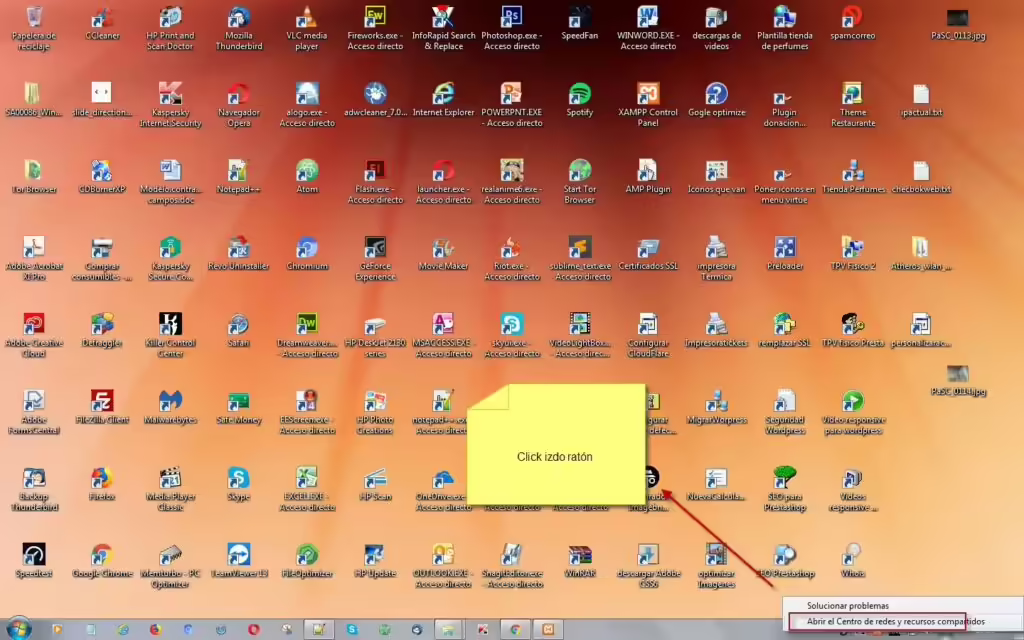Viewport: 1024px width, 640px height.
Task: Open the Windows Start button
Action: pos(18,629)
